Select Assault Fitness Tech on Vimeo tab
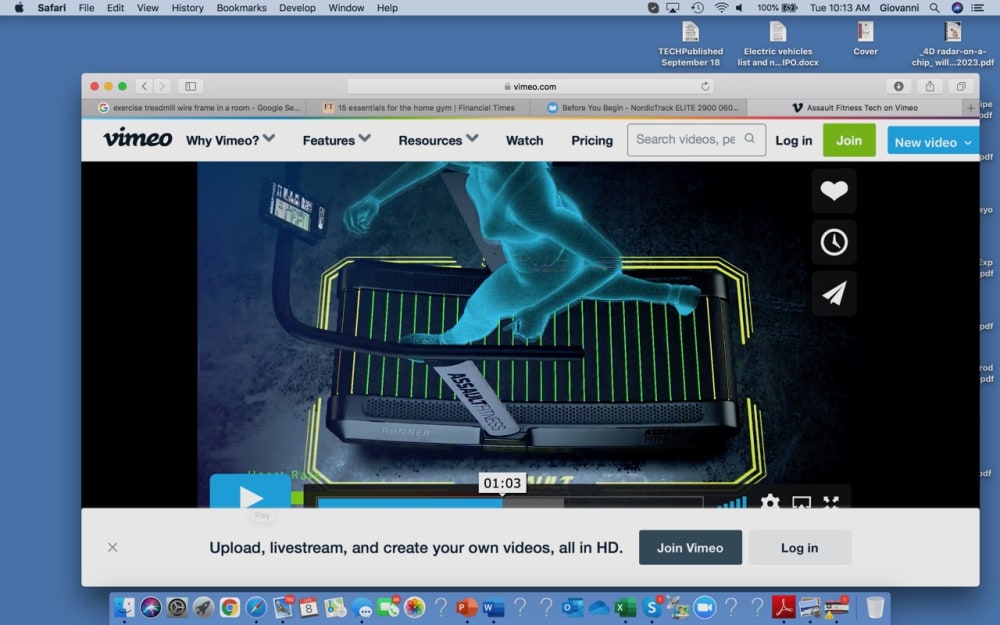Viewport: 1000px width, 625px height. tap(855, 108)
